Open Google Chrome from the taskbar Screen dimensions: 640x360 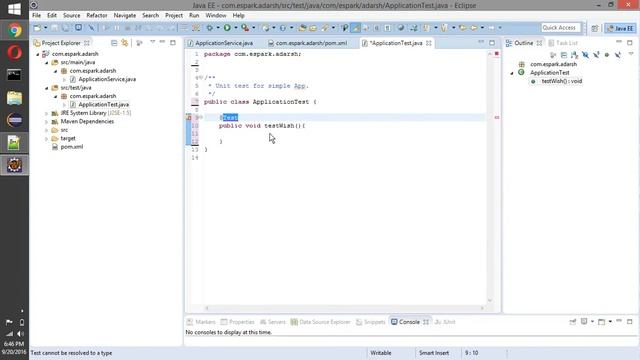point(14,31)
